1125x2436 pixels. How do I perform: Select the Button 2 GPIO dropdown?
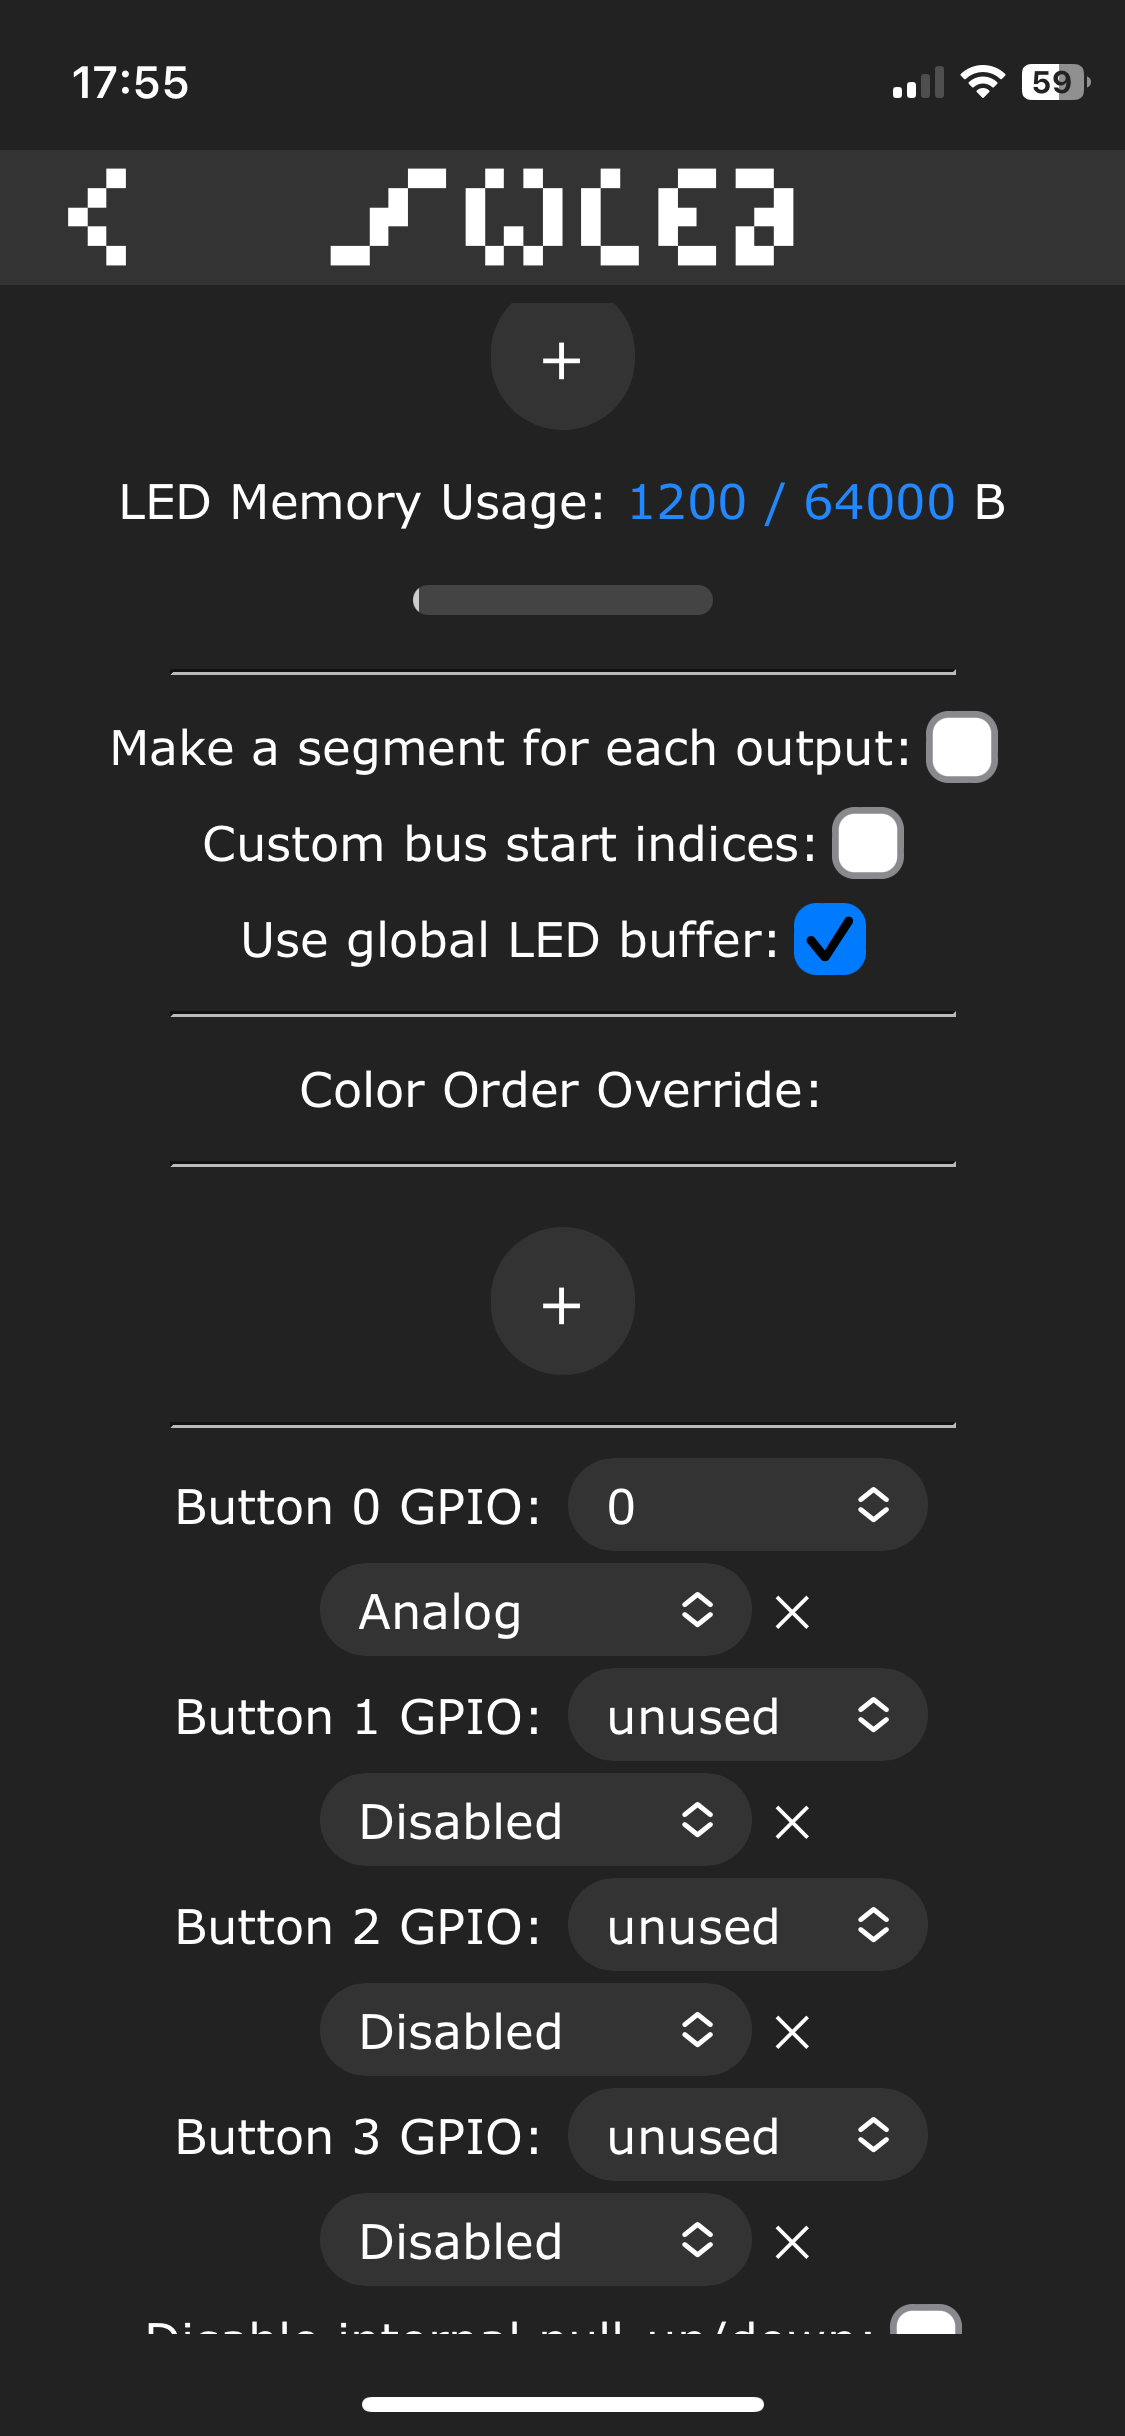click(x=747, y=1925)
